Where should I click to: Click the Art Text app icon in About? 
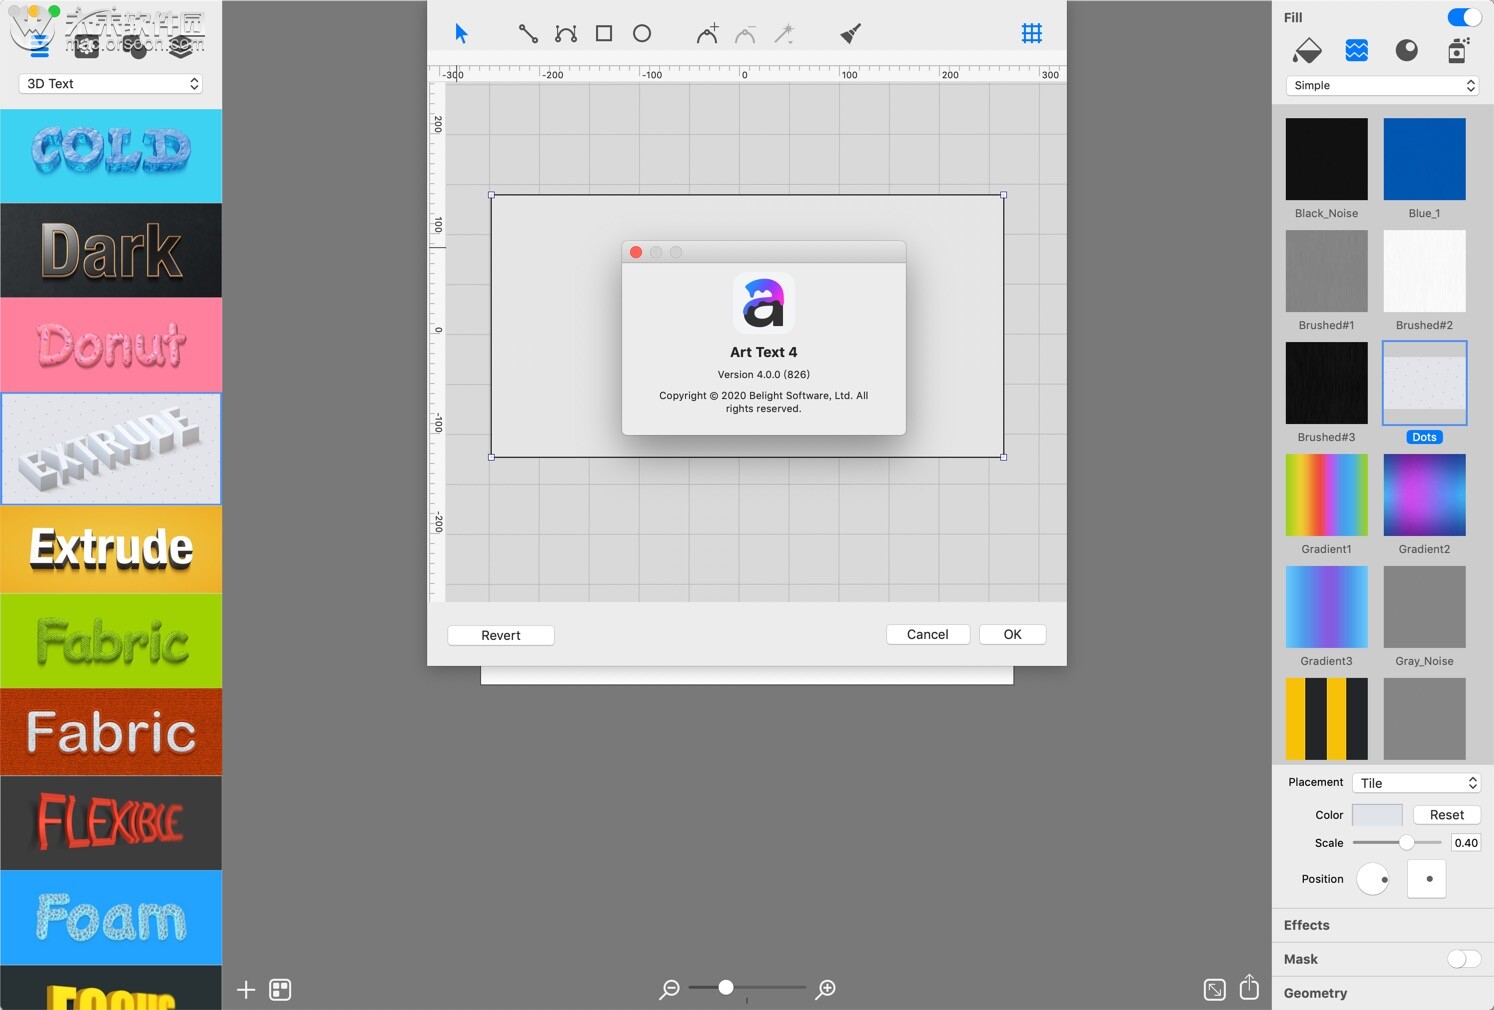pyautogui.click(x=764, y=303)
